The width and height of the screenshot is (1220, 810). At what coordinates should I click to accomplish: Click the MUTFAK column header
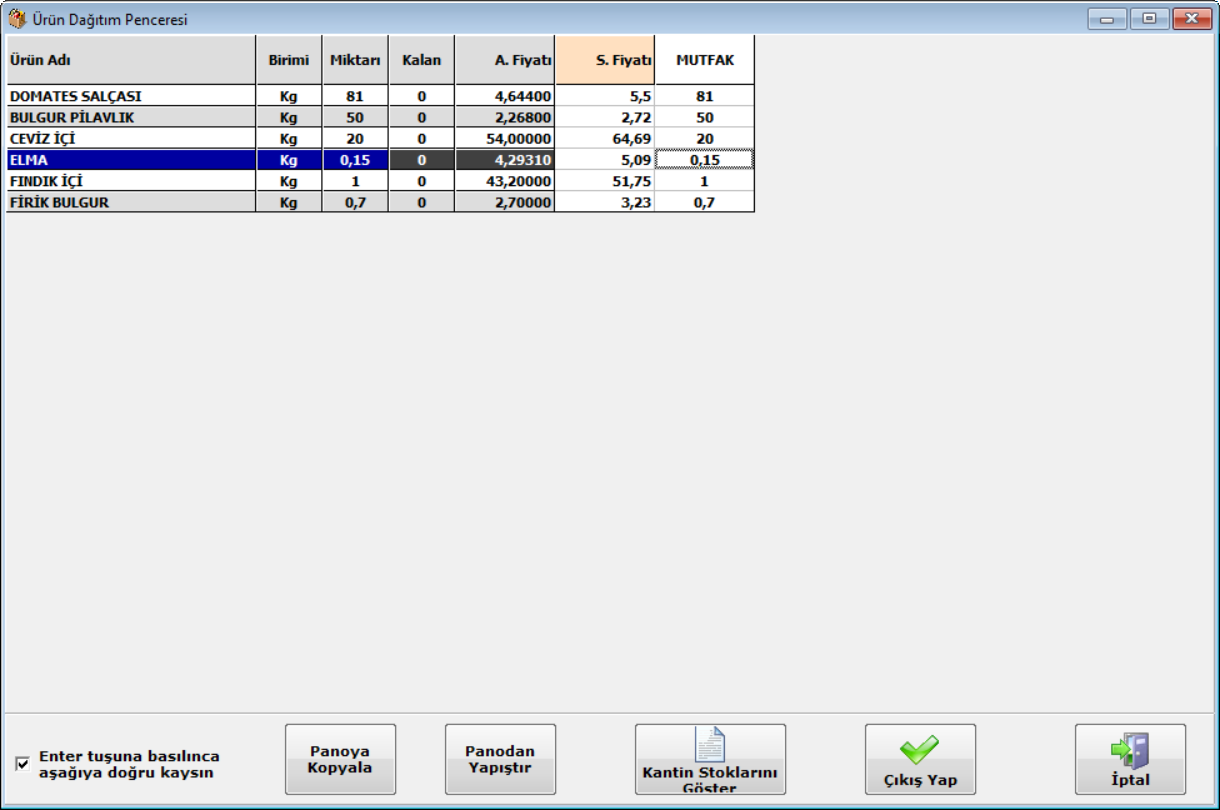(704, 60)
